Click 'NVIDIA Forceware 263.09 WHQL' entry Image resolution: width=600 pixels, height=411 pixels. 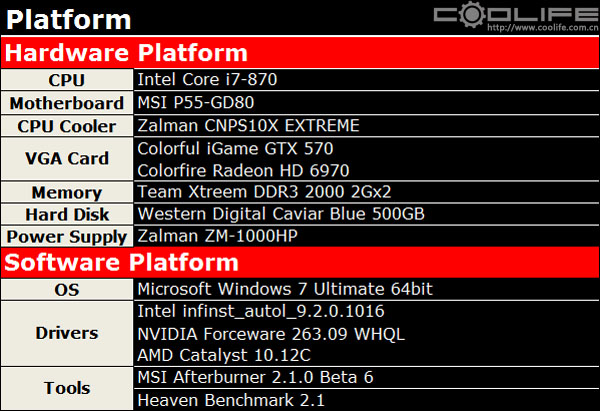click(271, 333)
